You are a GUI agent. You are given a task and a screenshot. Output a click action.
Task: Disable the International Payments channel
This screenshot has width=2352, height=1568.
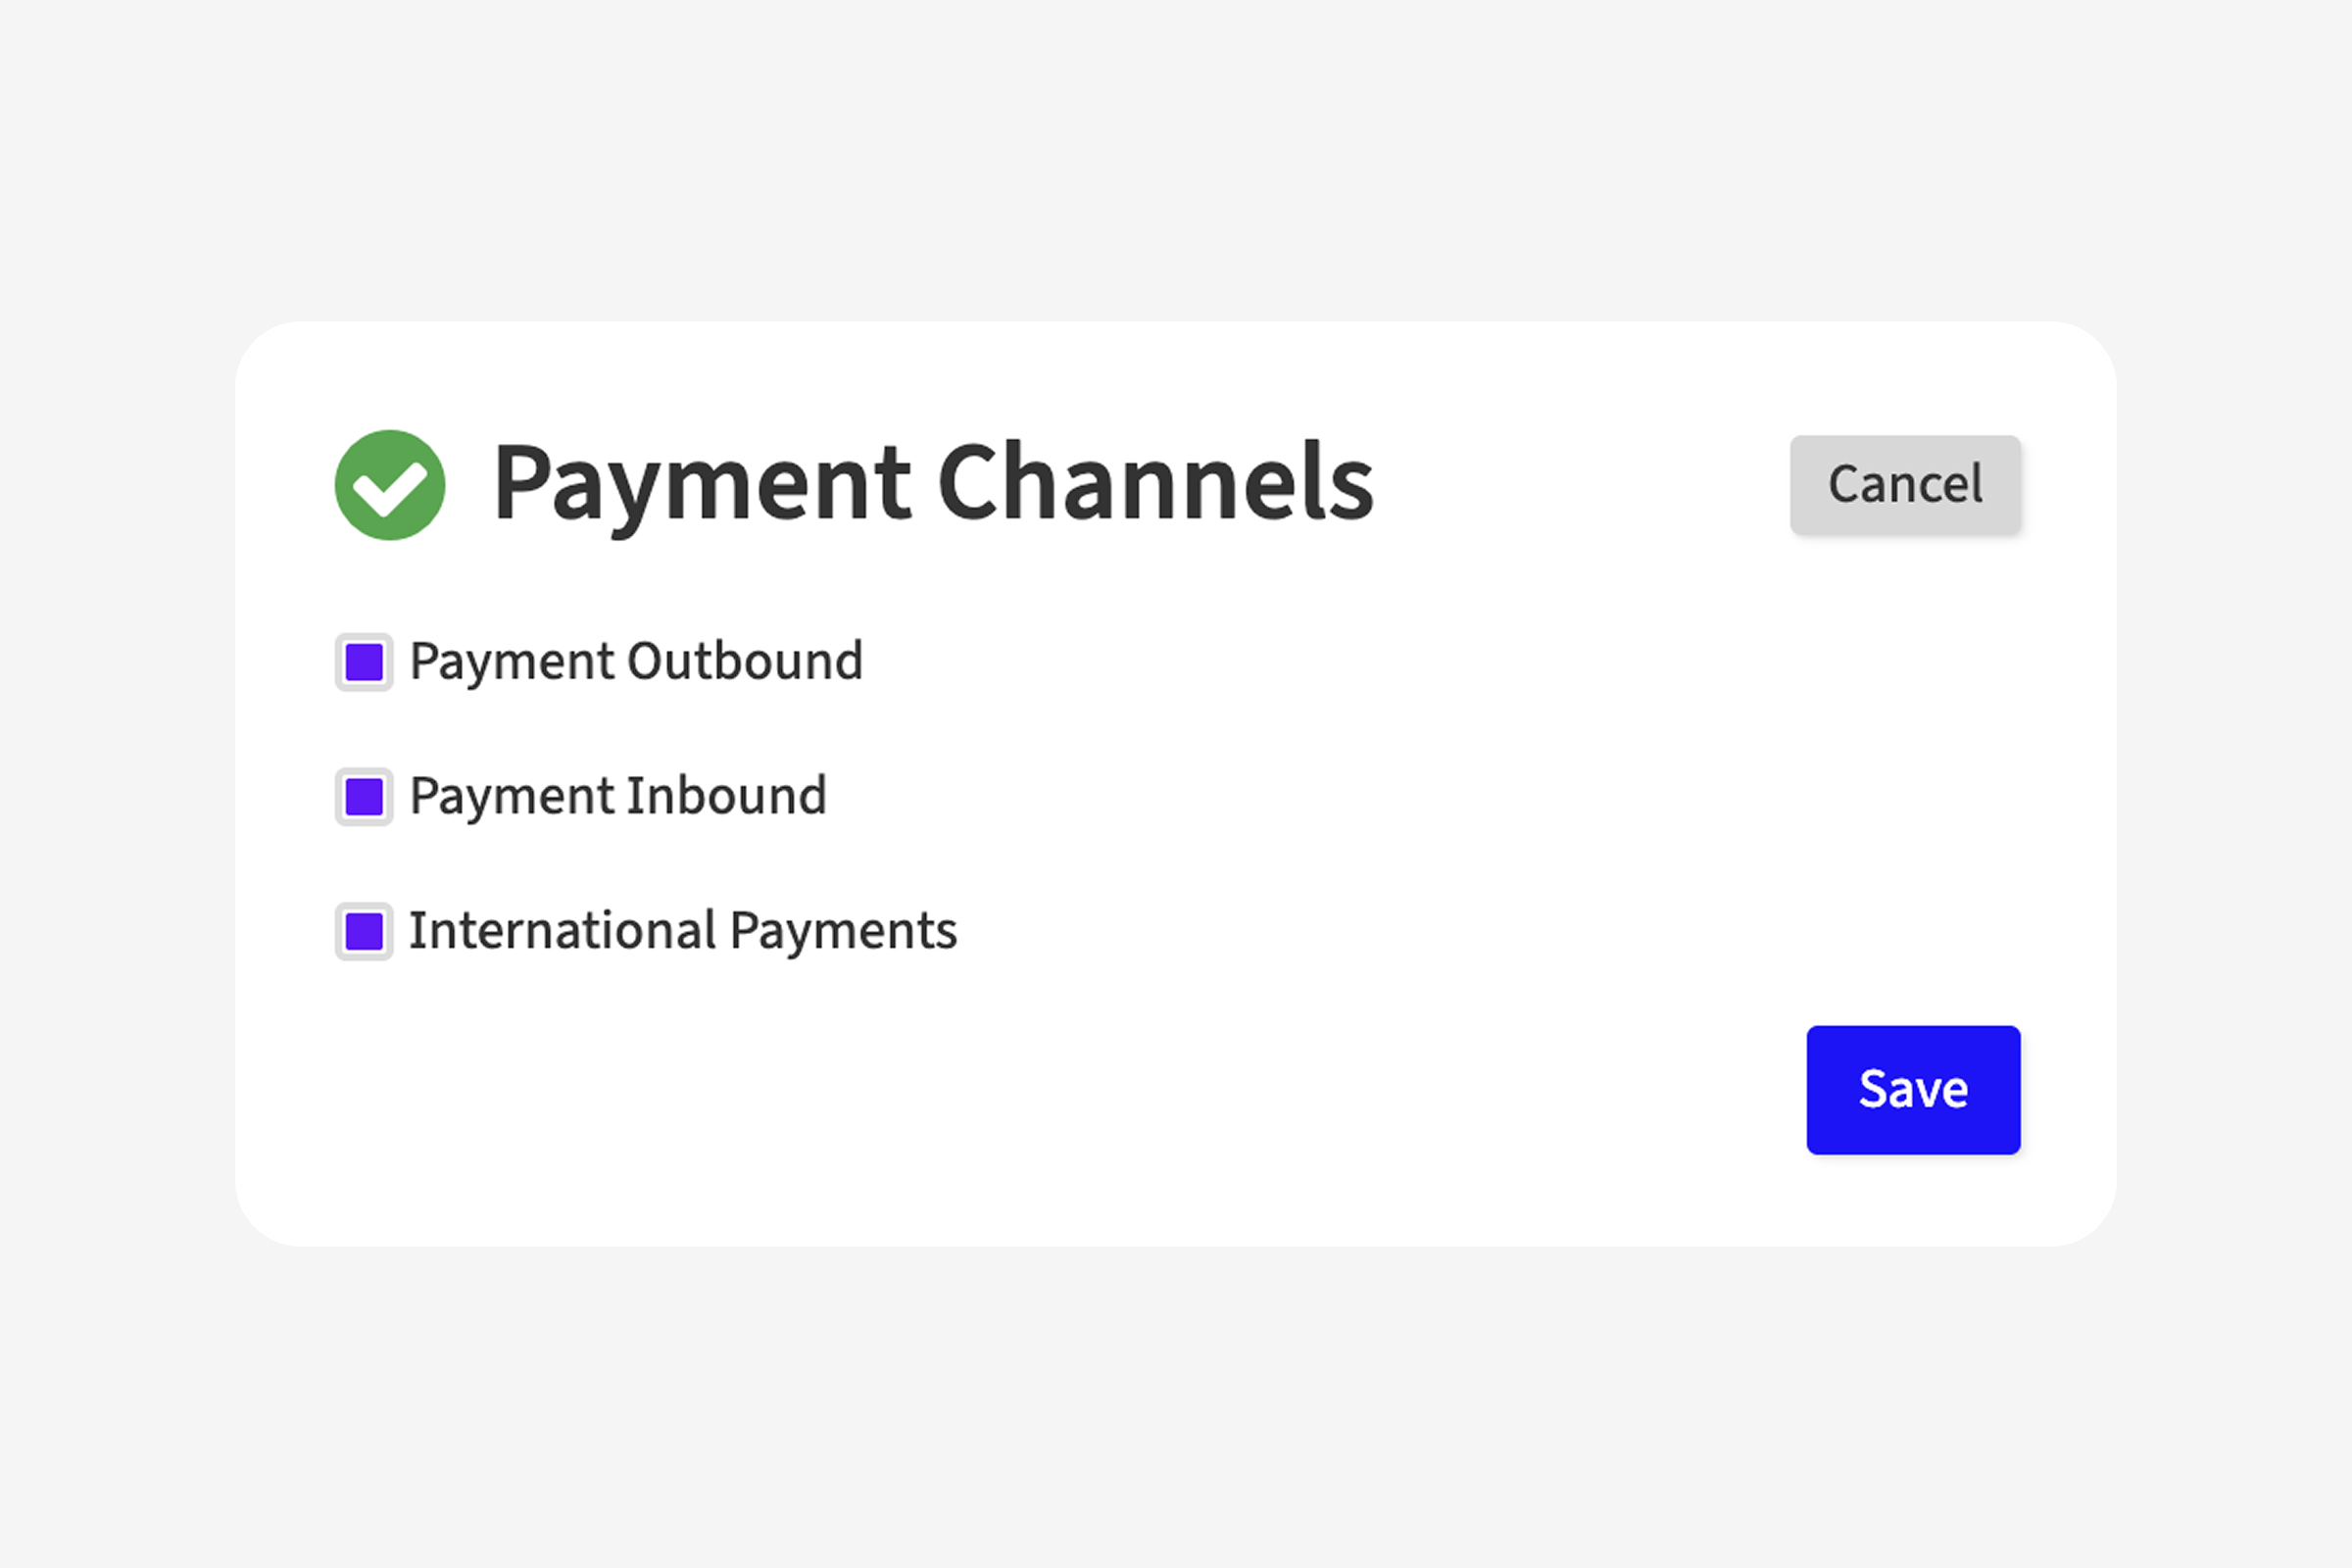[x=364, y=932]
